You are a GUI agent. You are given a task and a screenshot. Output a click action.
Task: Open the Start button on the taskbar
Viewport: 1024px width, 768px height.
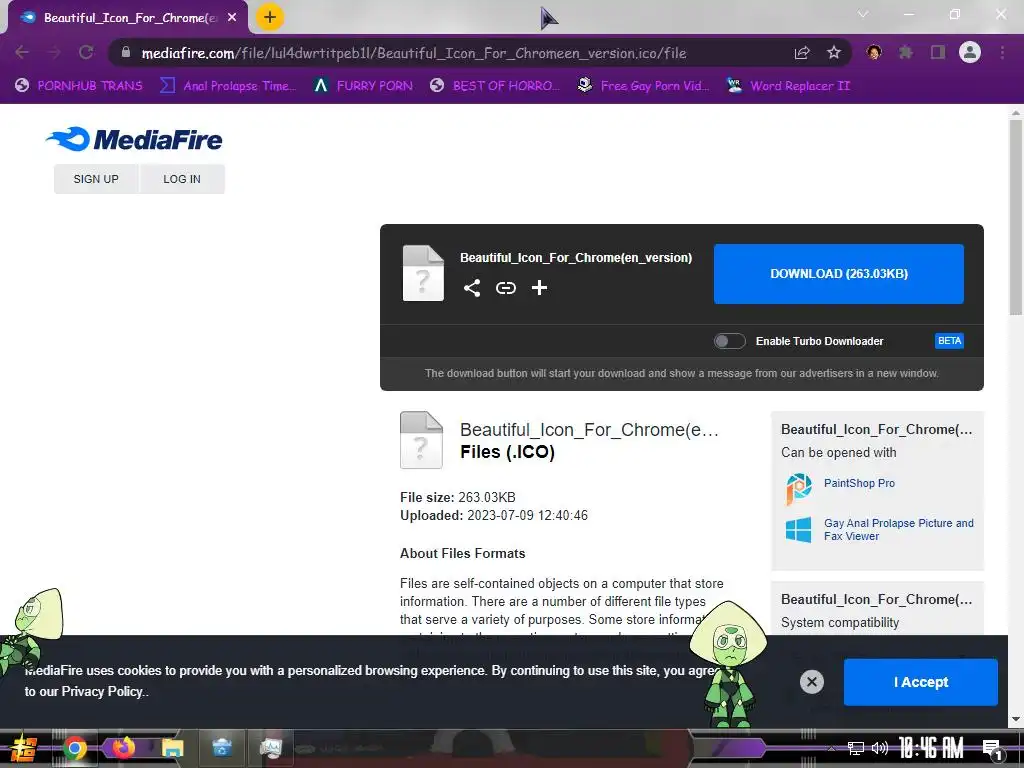[x=23, y=749]
